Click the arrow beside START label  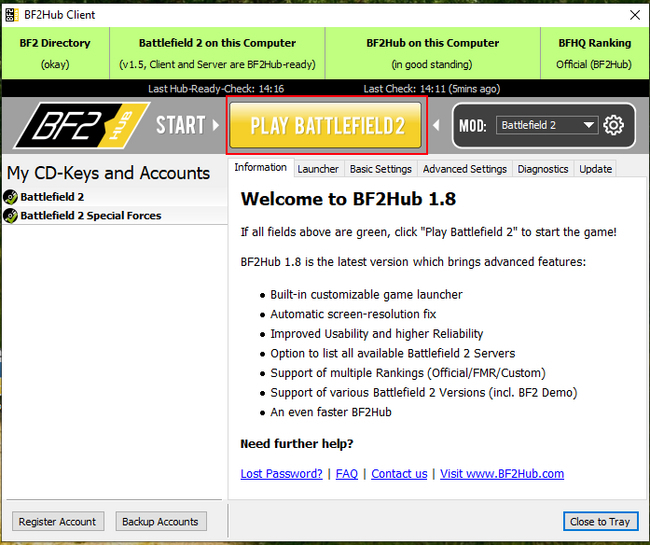tap(216, 125)
